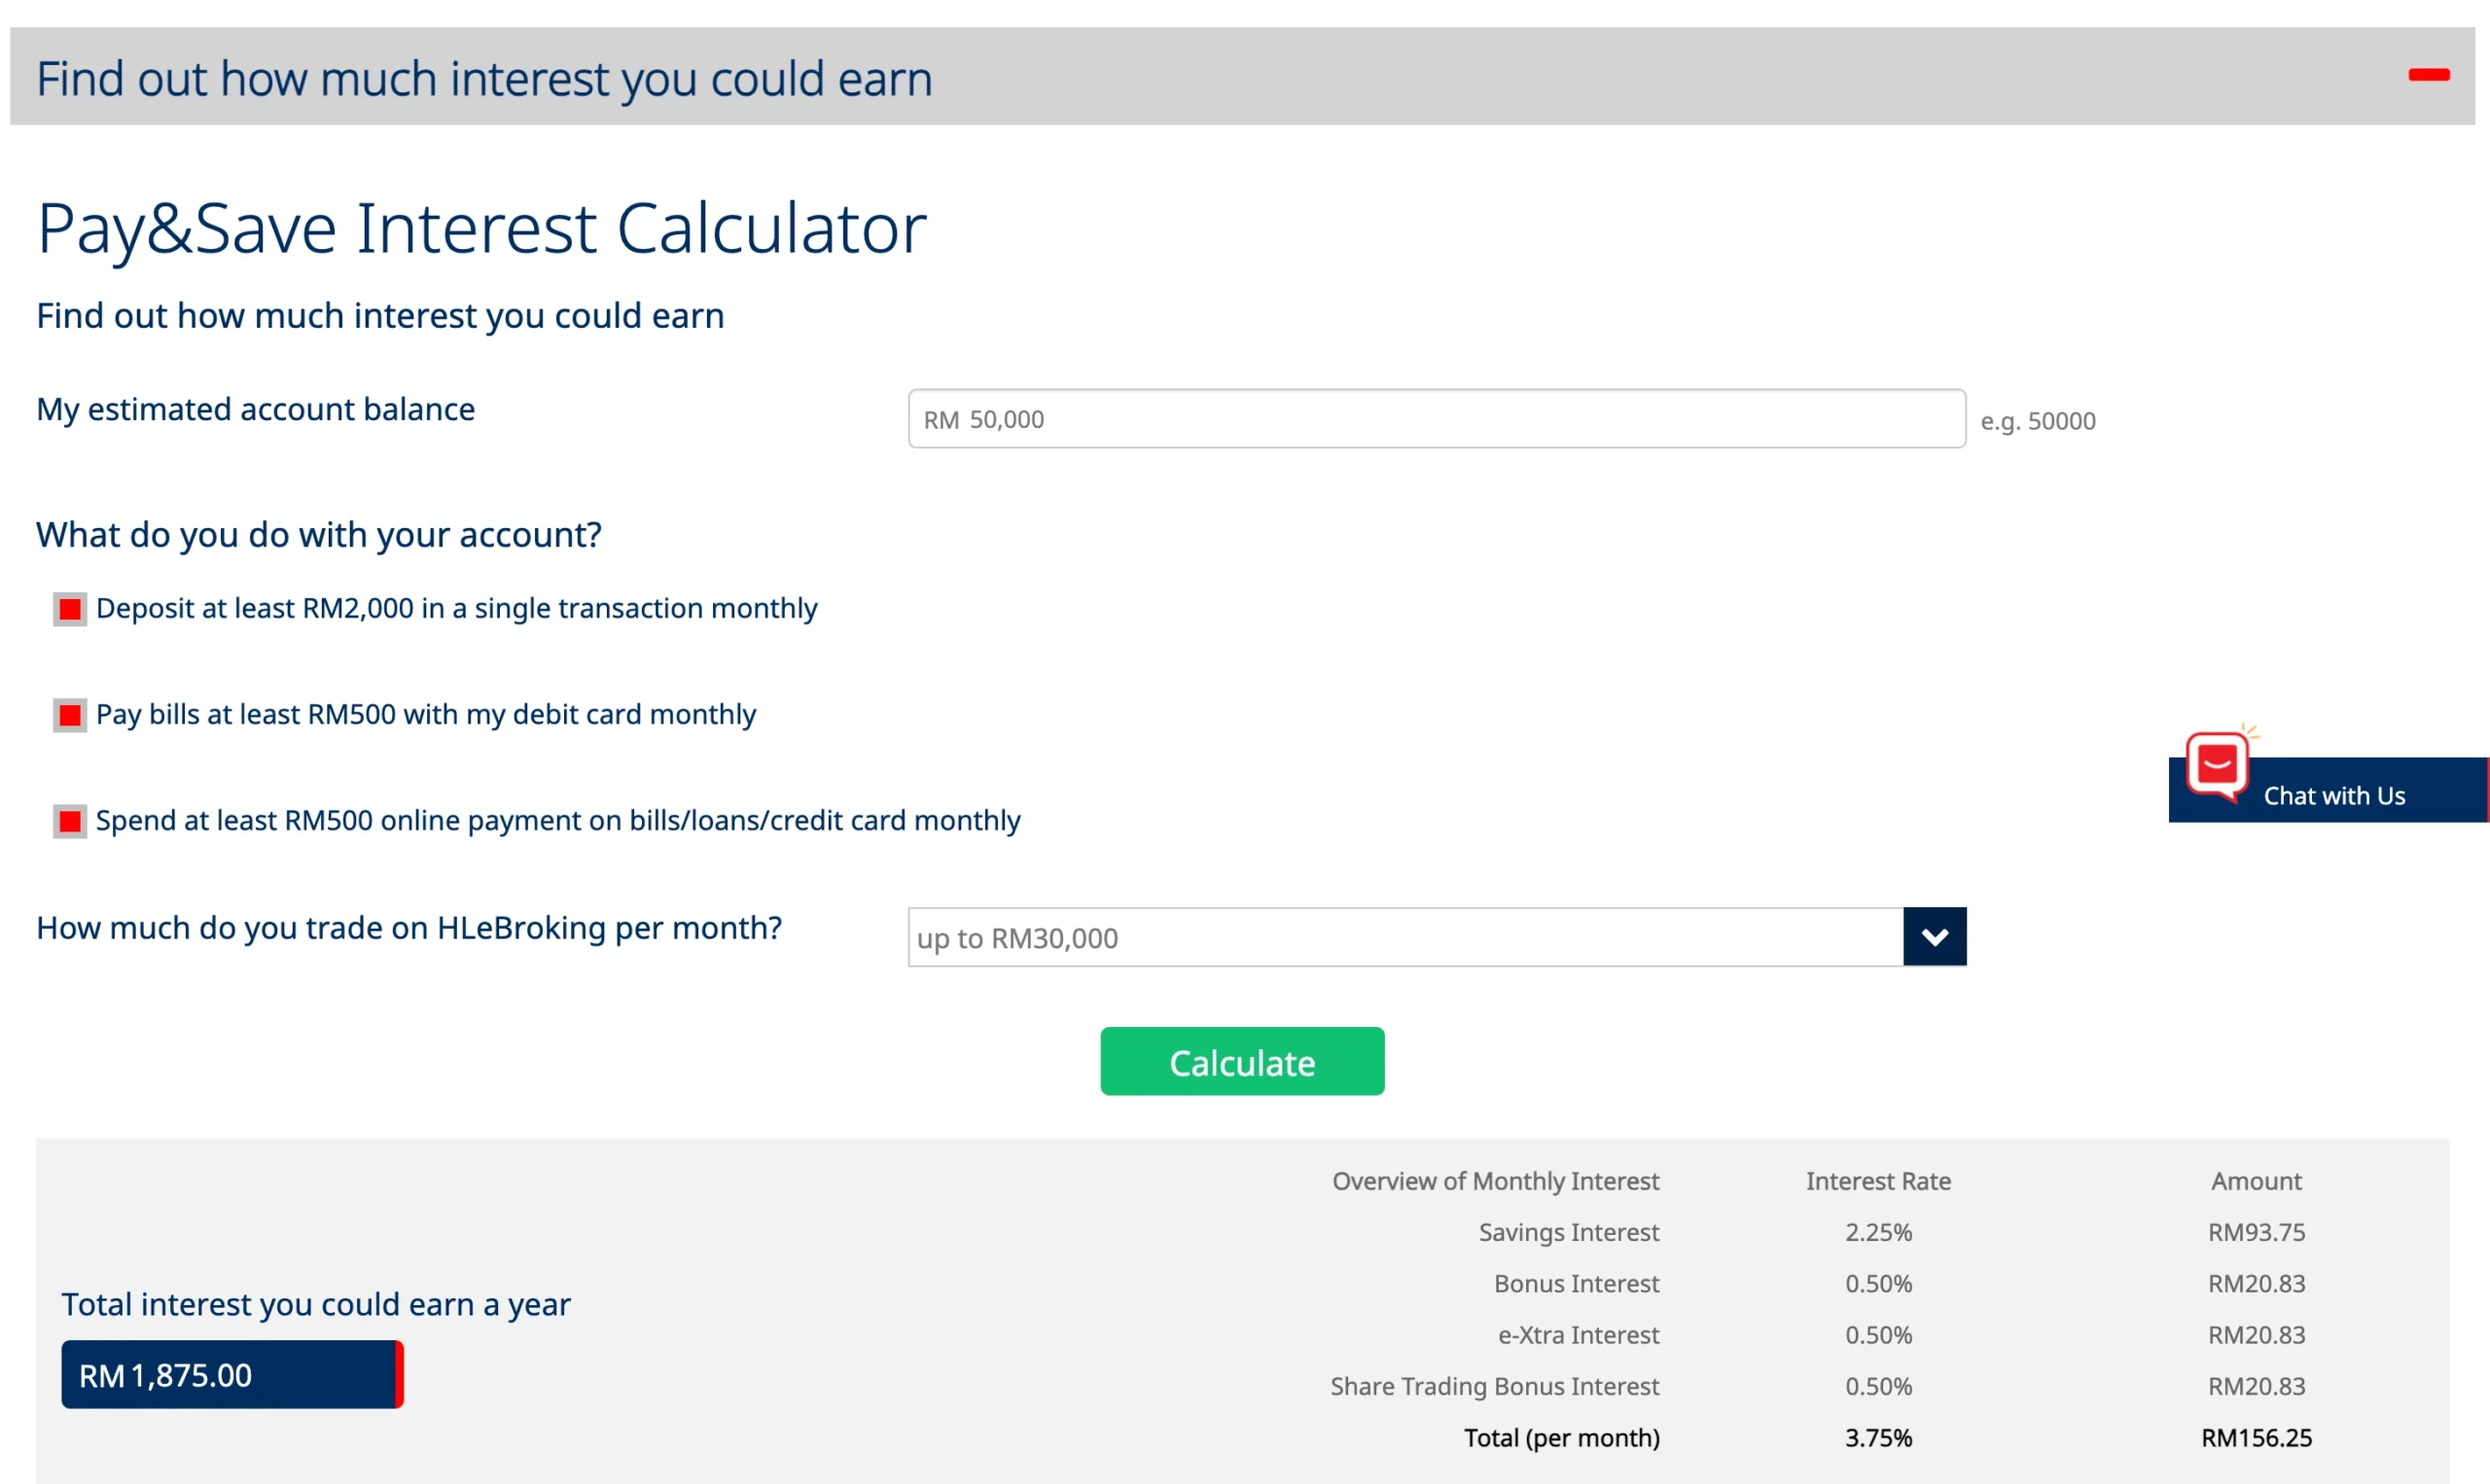Viewport: 2490px width, 1484px height.
Task: Click the 'Find out how much interest you could earn' header bar
Action: pos(1242,76)
